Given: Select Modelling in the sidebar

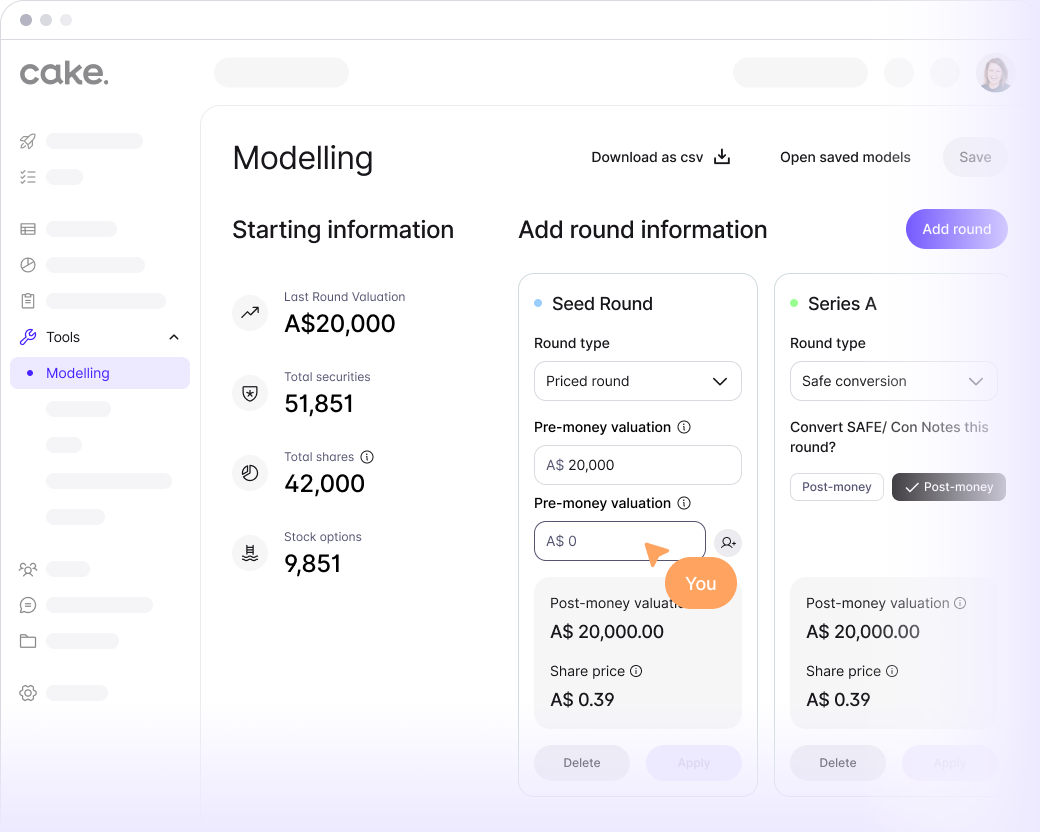Looking at the screenshot, I should point(80,373).
